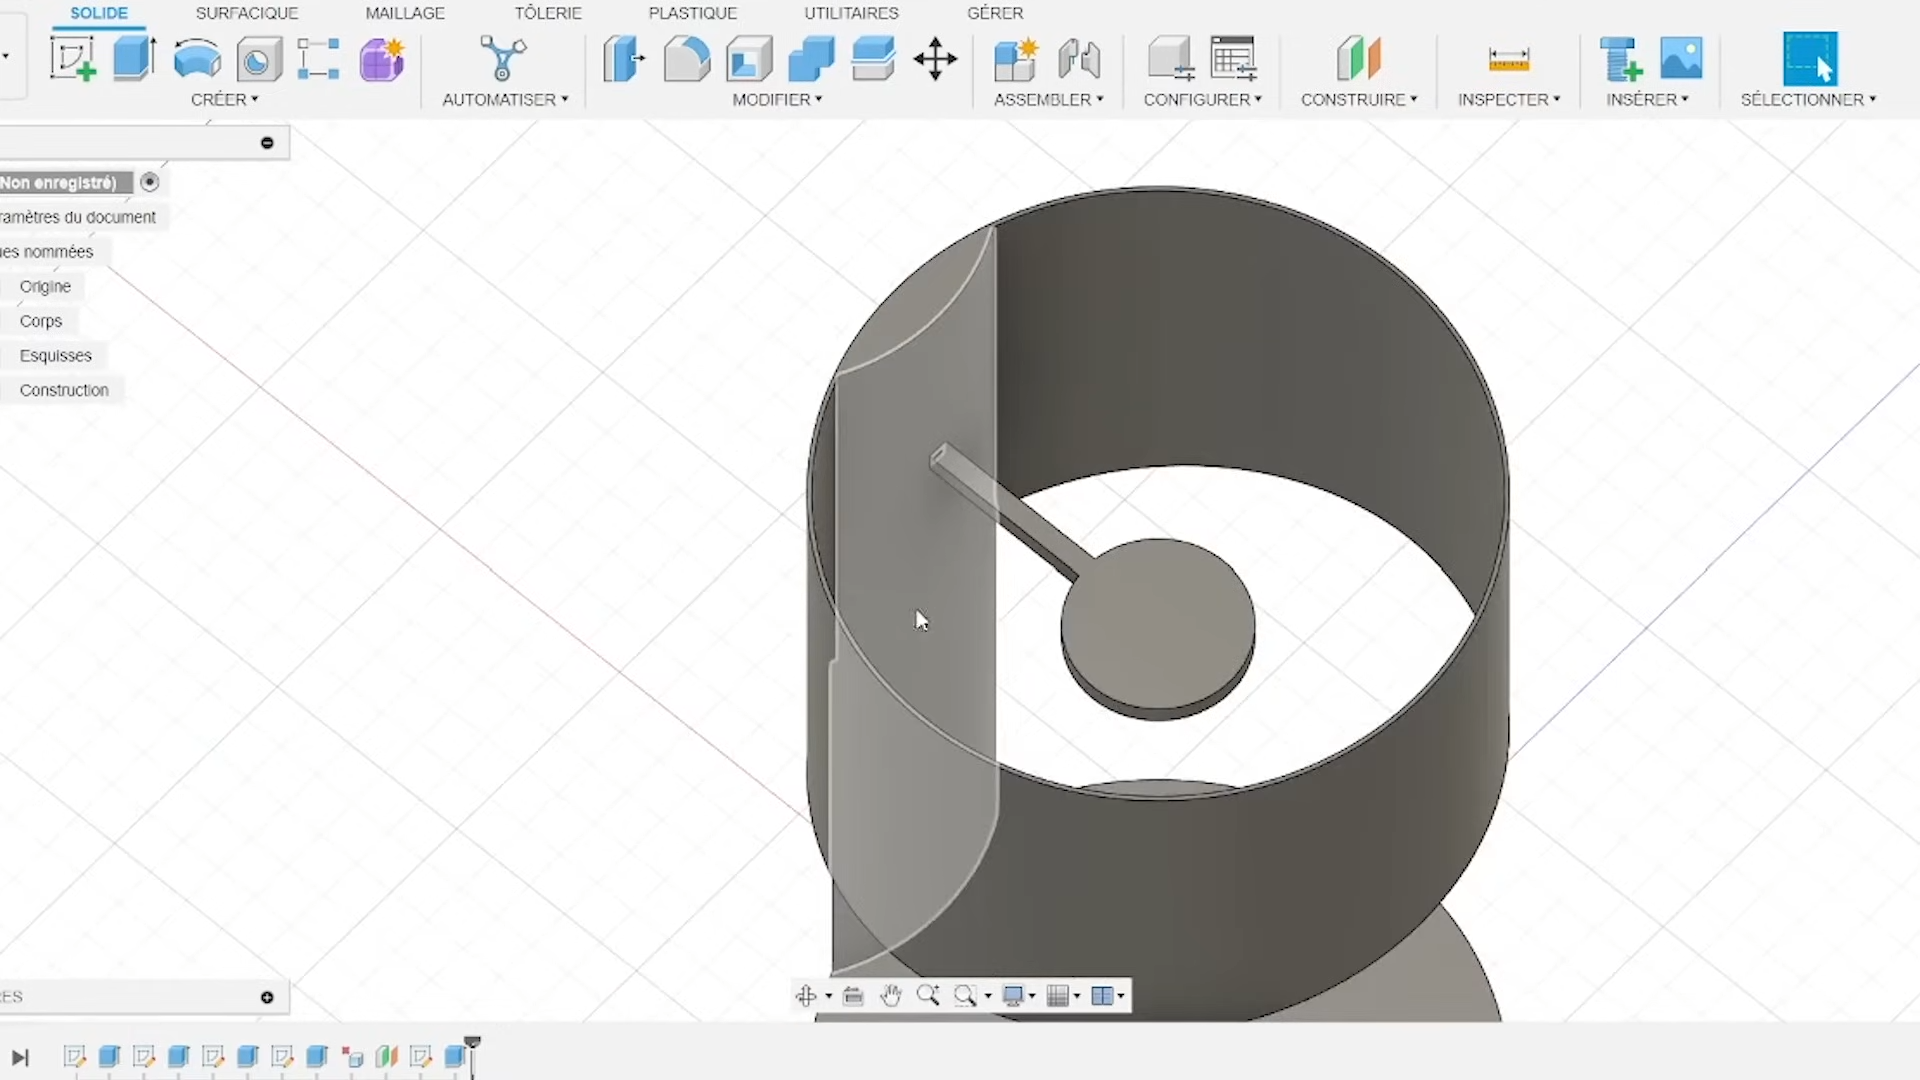
Task: Select the Origine browser folder
Action: click(x=45, y=286)
